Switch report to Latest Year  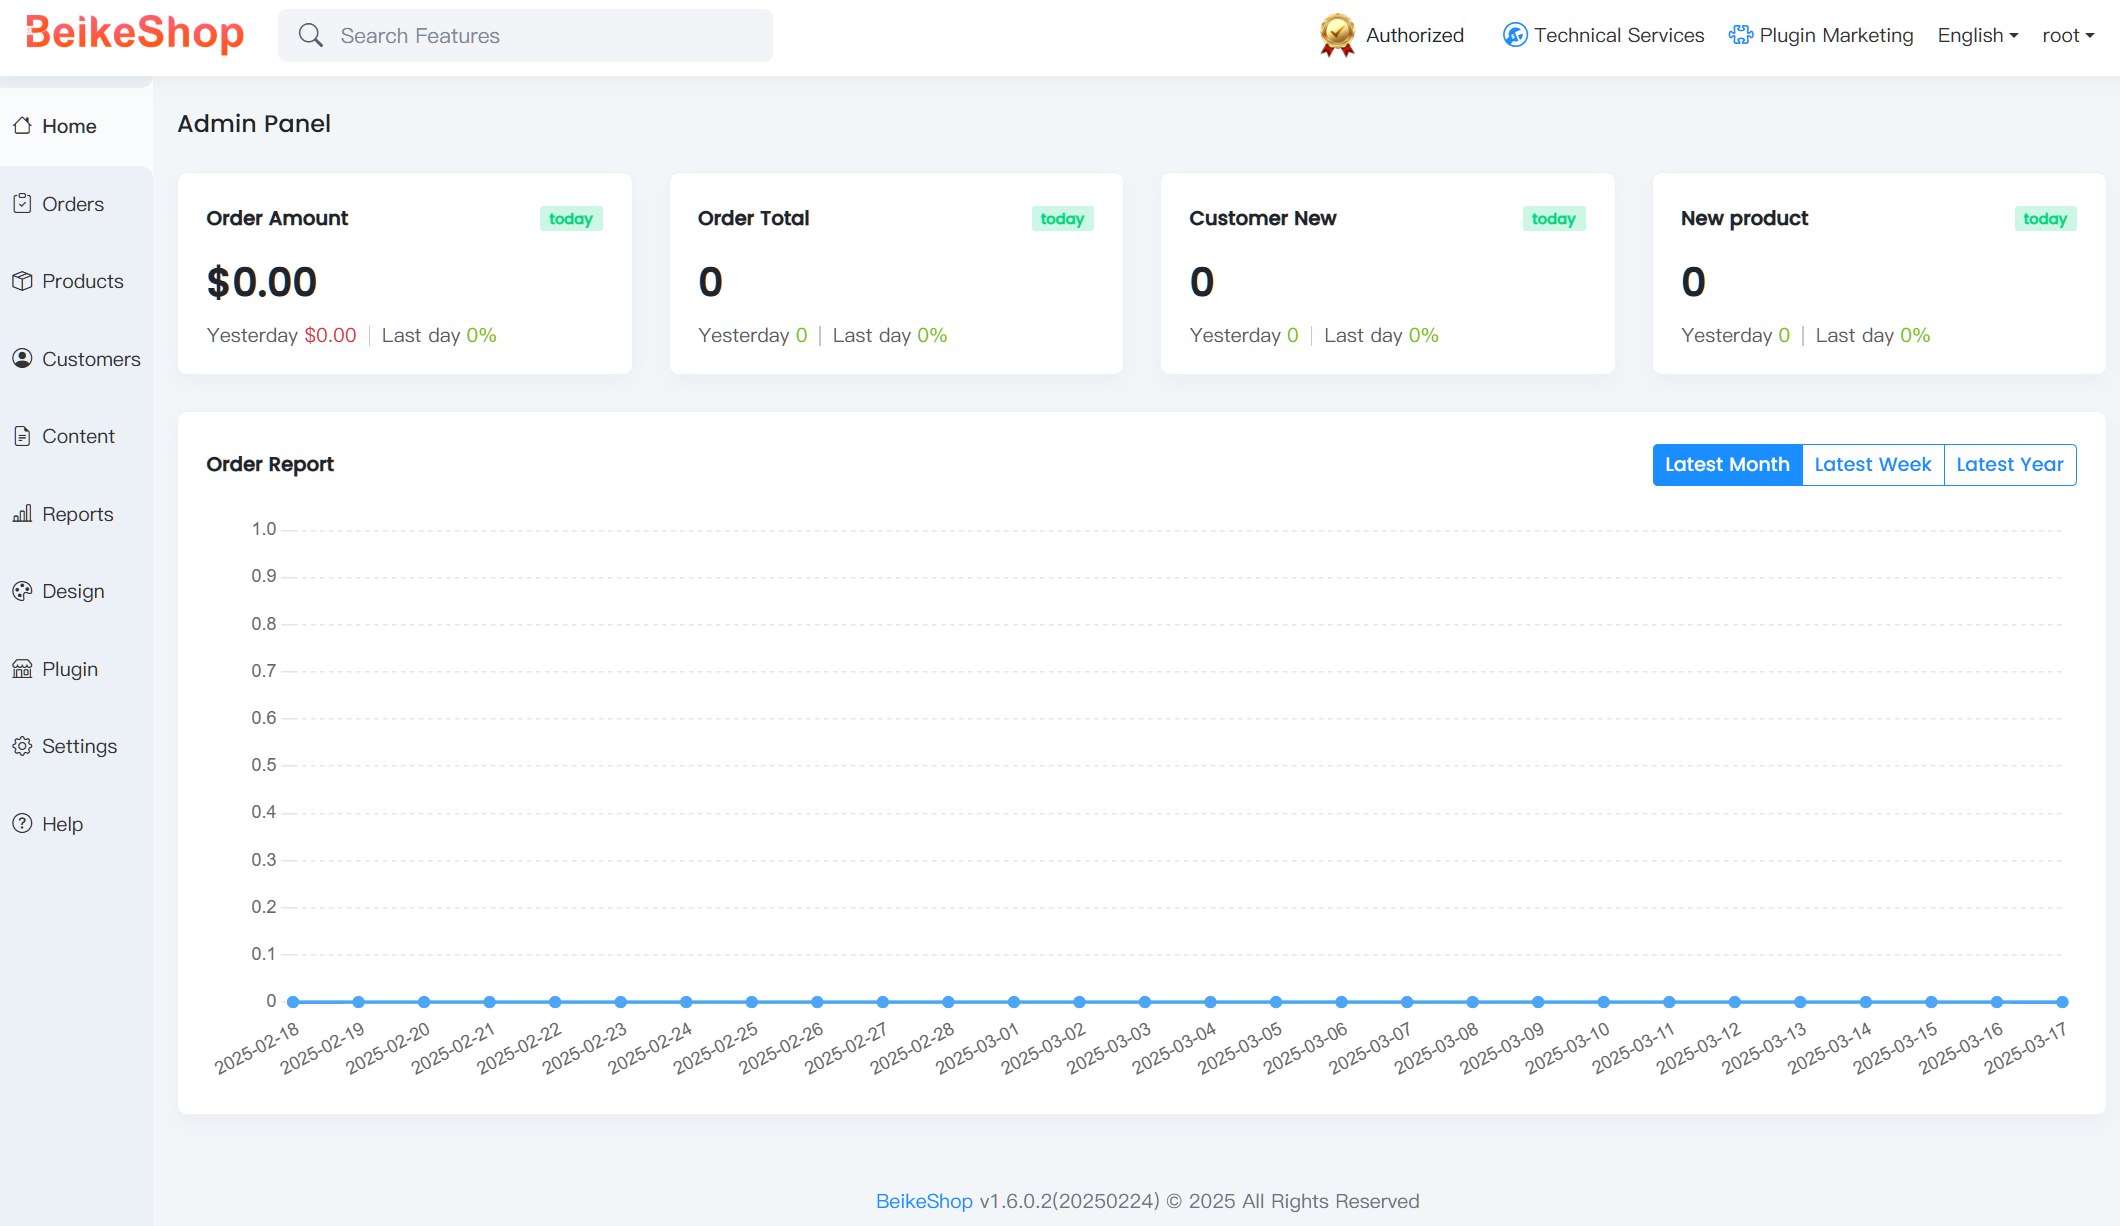pyautogui.click(x=2009, y=465)
